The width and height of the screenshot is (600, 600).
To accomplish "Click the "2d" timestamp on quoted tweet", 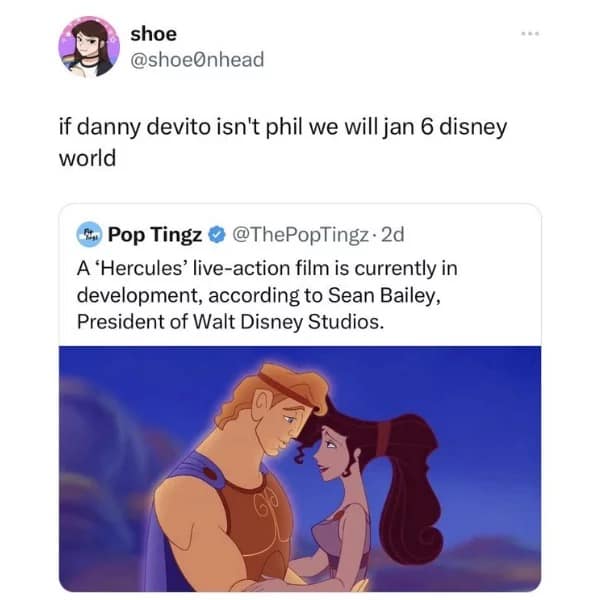I will click(393, 235).
